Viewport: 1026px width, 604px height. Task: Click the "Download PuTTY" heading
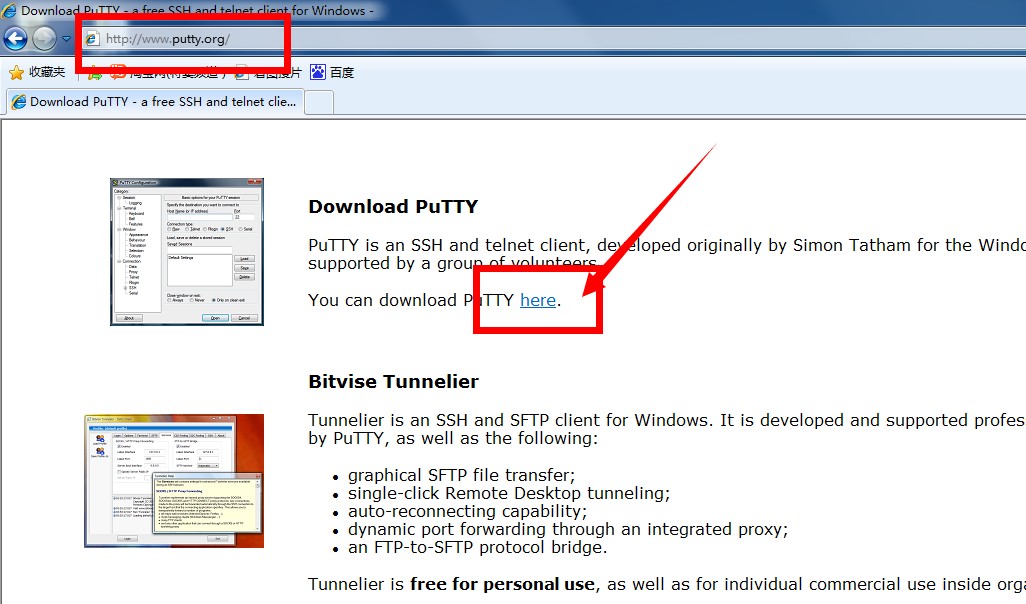click(x=393, y=207)
